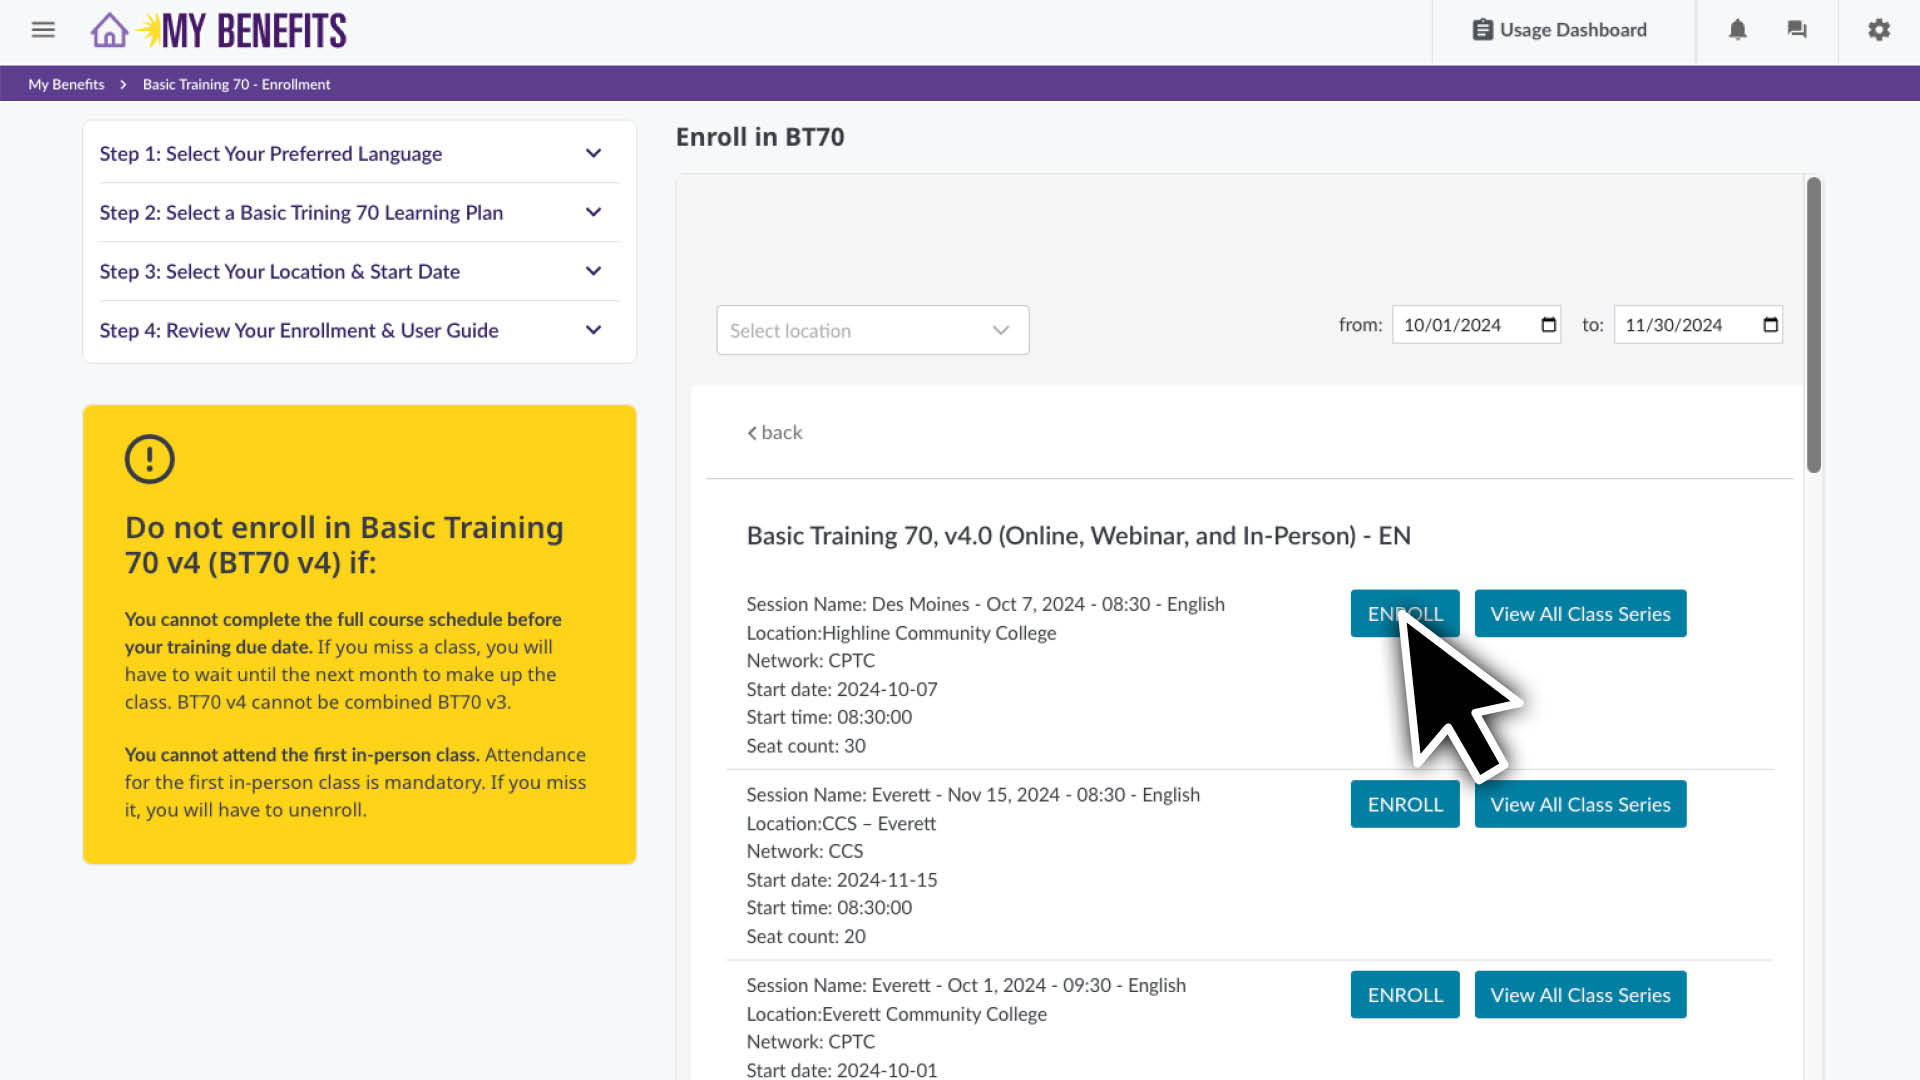View All Class Series for the Everett Nov 15 session
The image size is (1920, 1080).
[1580, 803]
